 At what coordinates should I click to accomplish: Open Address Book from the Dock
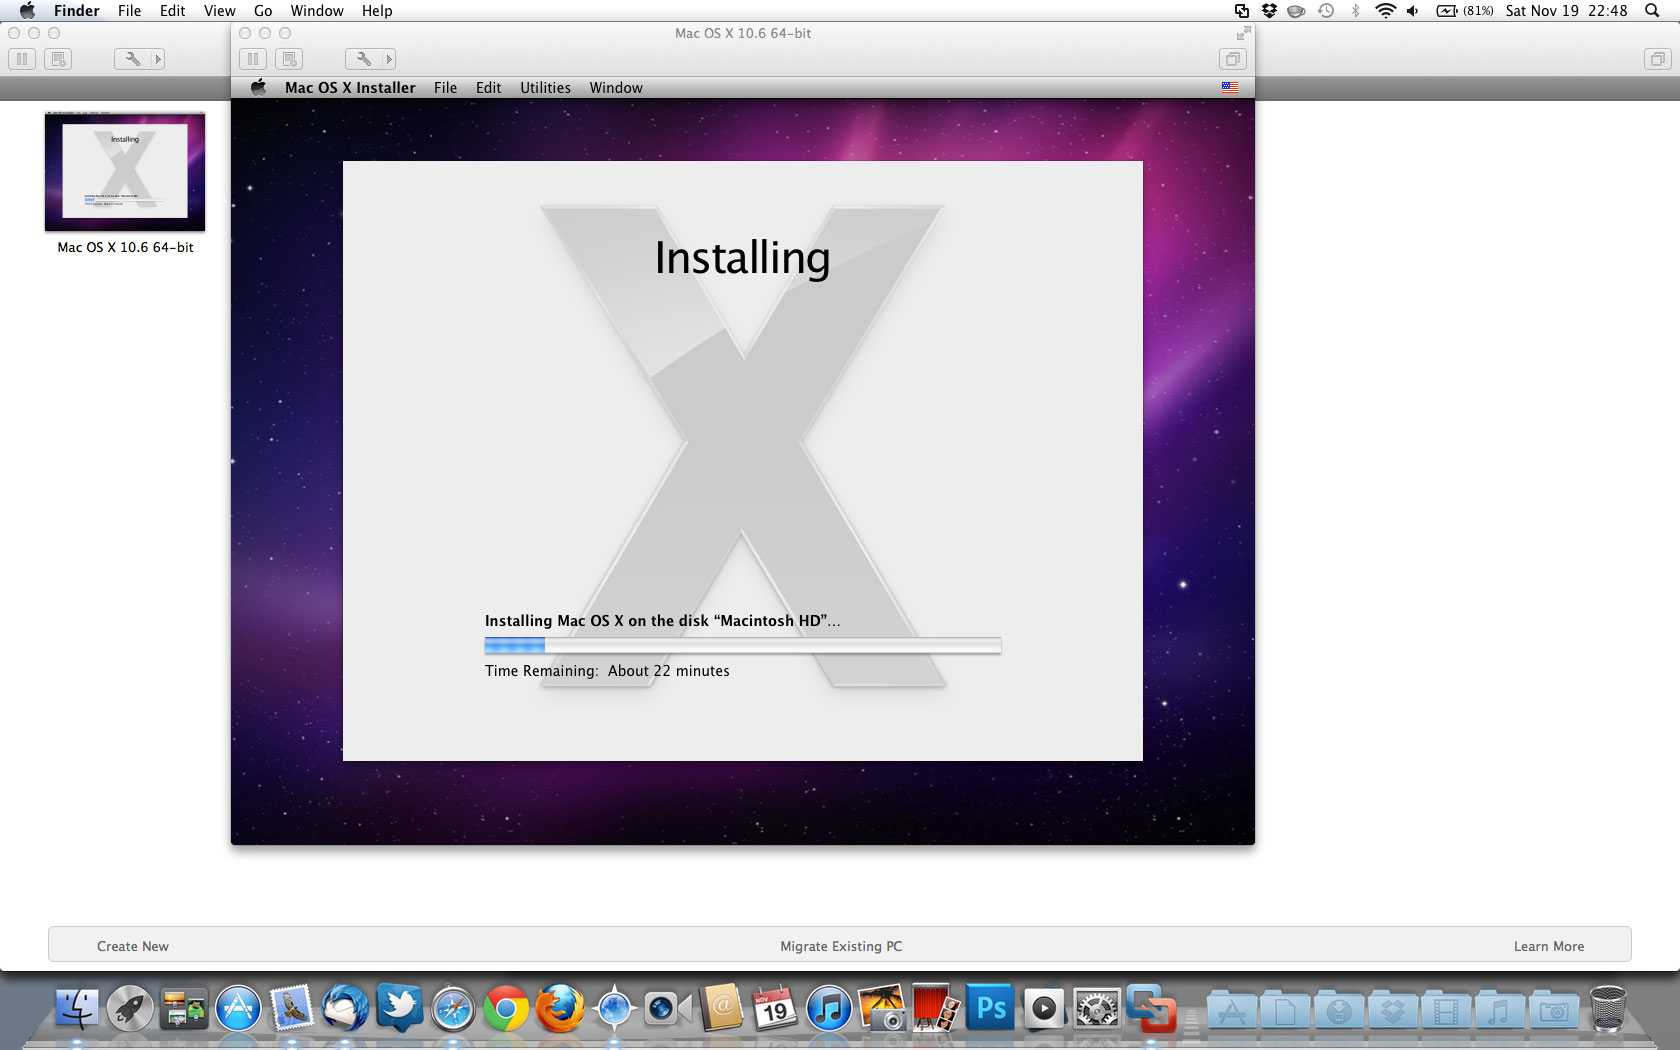722,1008
